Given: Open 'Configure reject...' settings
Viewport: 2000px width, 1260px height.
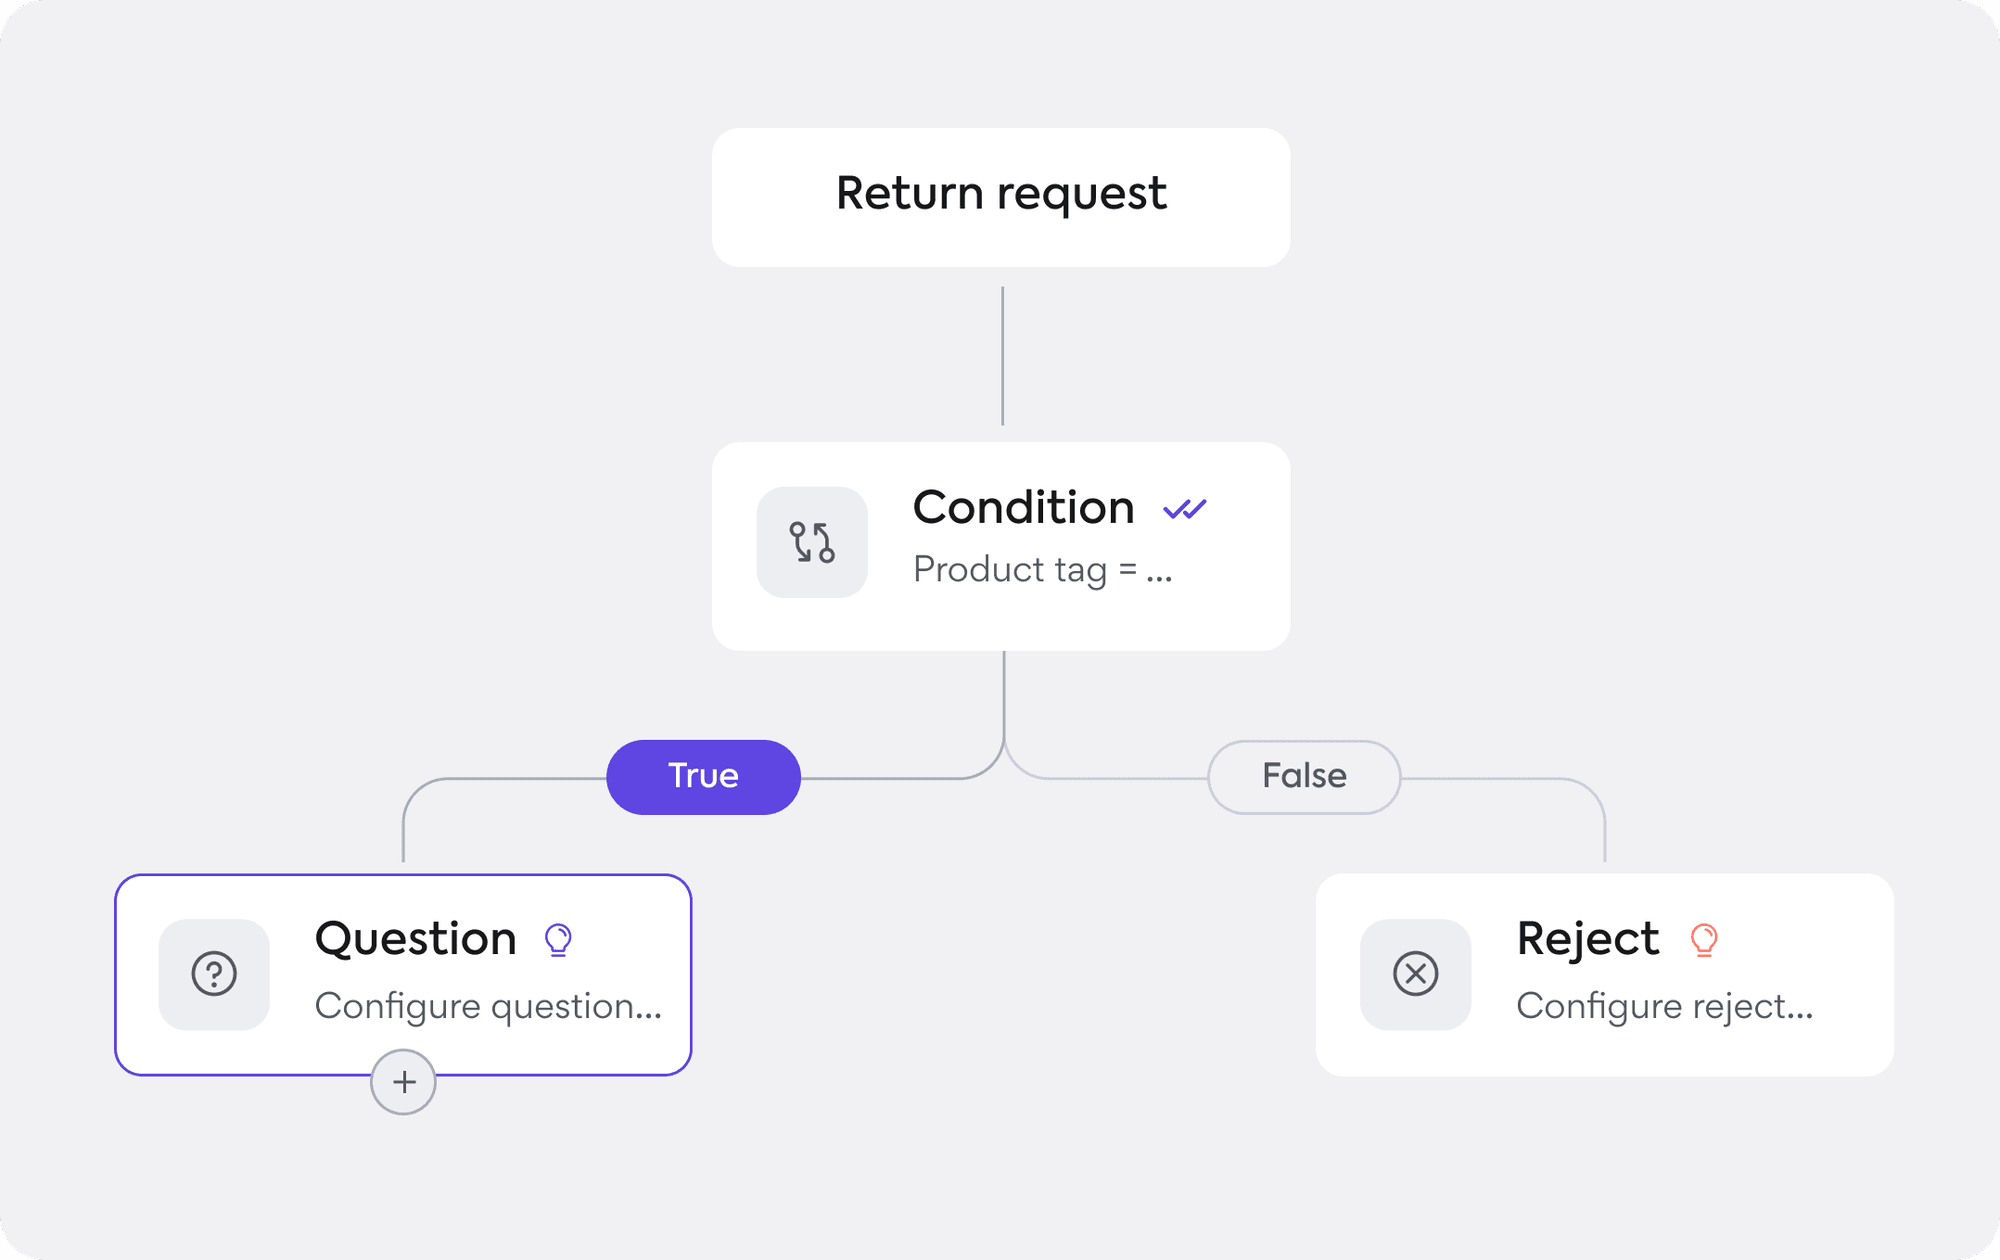Looking at the screenshot, I should tap(1664, 1006).
